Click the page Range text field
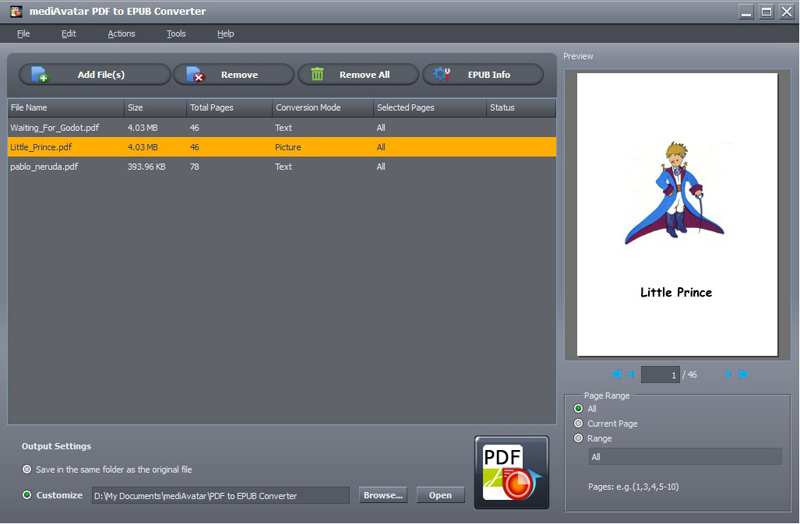 point(685,457)
